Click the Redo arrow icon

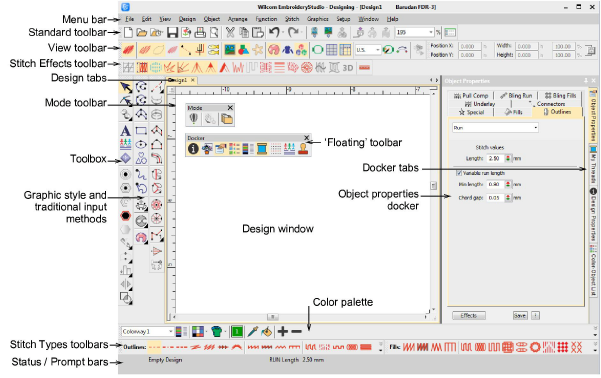pyautogui.click(x=293, y=33)
